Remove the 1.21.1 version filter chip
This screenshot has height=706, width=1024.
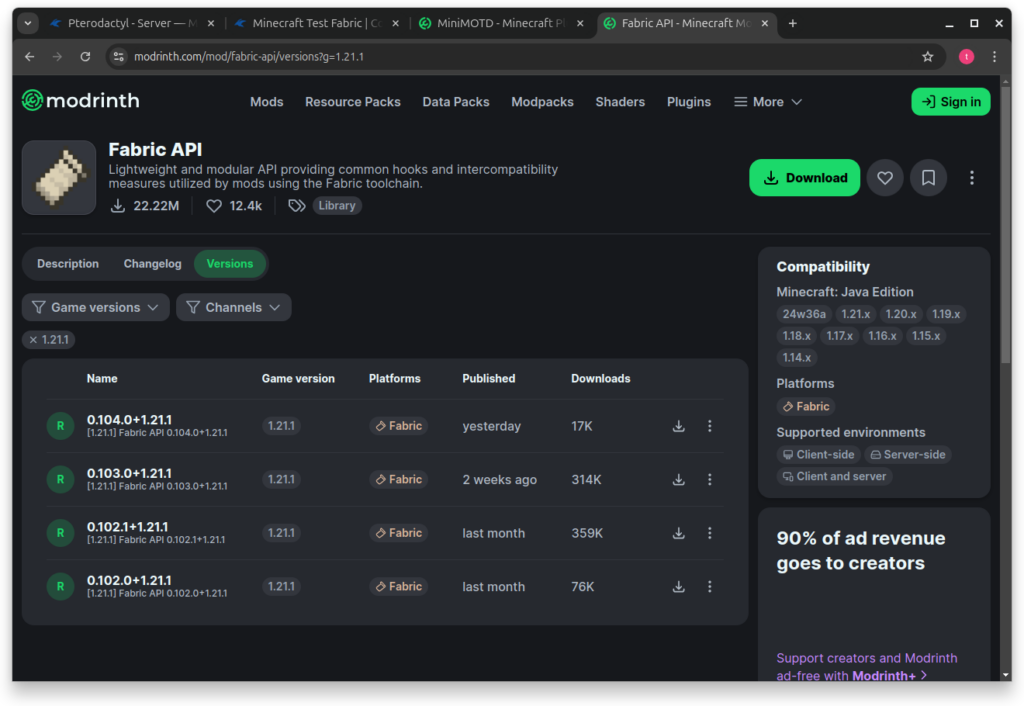(x=49, y=340)
